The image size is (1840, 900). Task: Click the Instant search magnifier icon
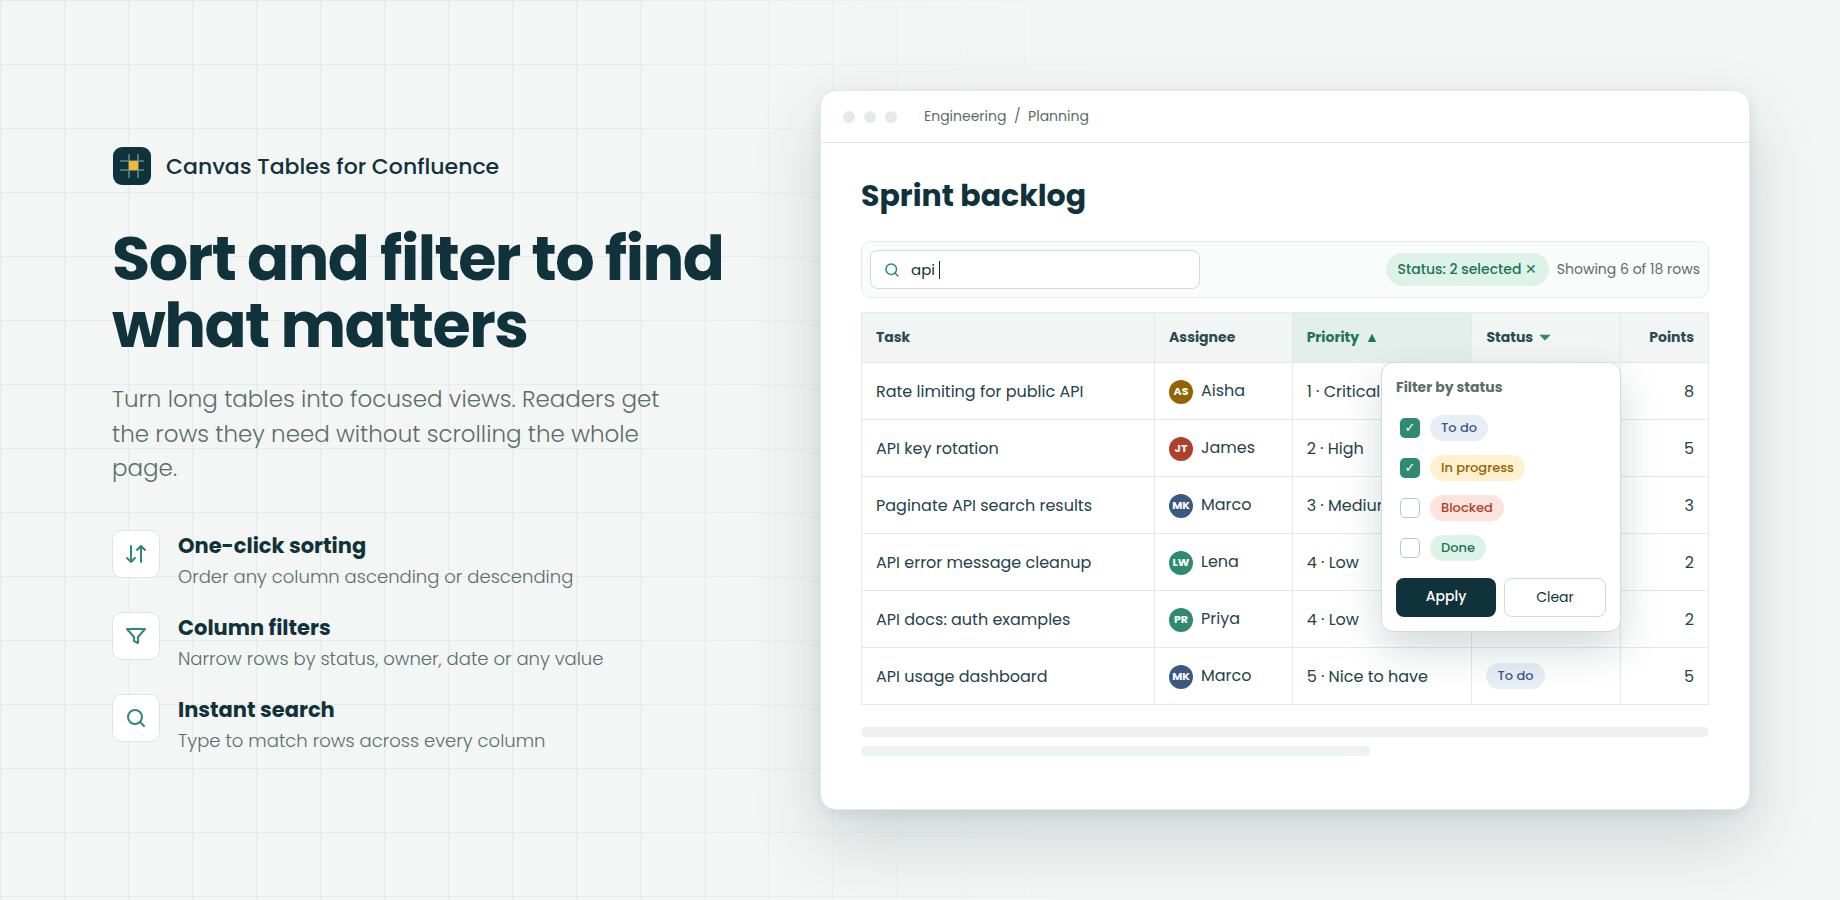136,718
